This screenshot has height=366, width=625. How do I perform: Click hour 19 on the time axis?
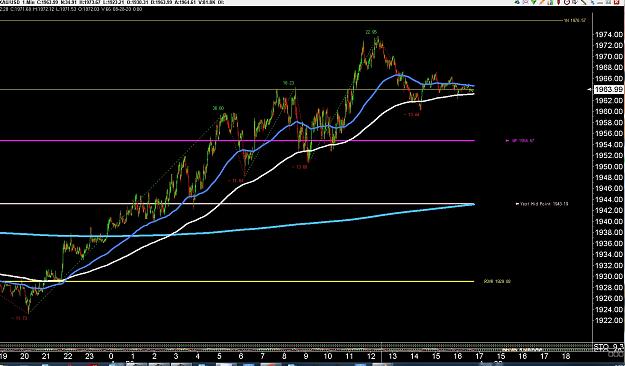pos(3,356)
